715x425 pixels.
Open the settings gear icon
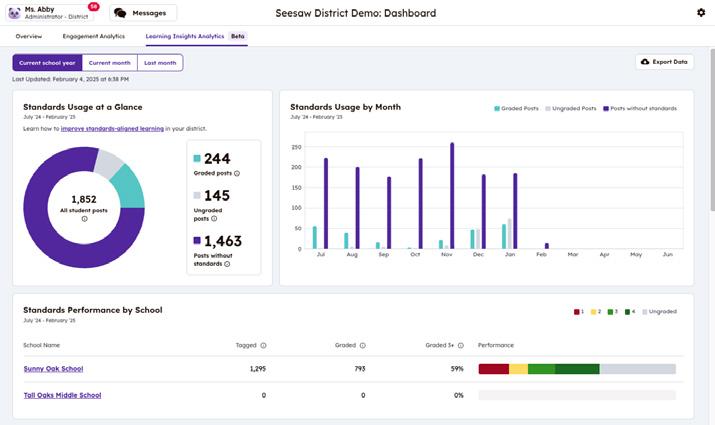[700, 13]
